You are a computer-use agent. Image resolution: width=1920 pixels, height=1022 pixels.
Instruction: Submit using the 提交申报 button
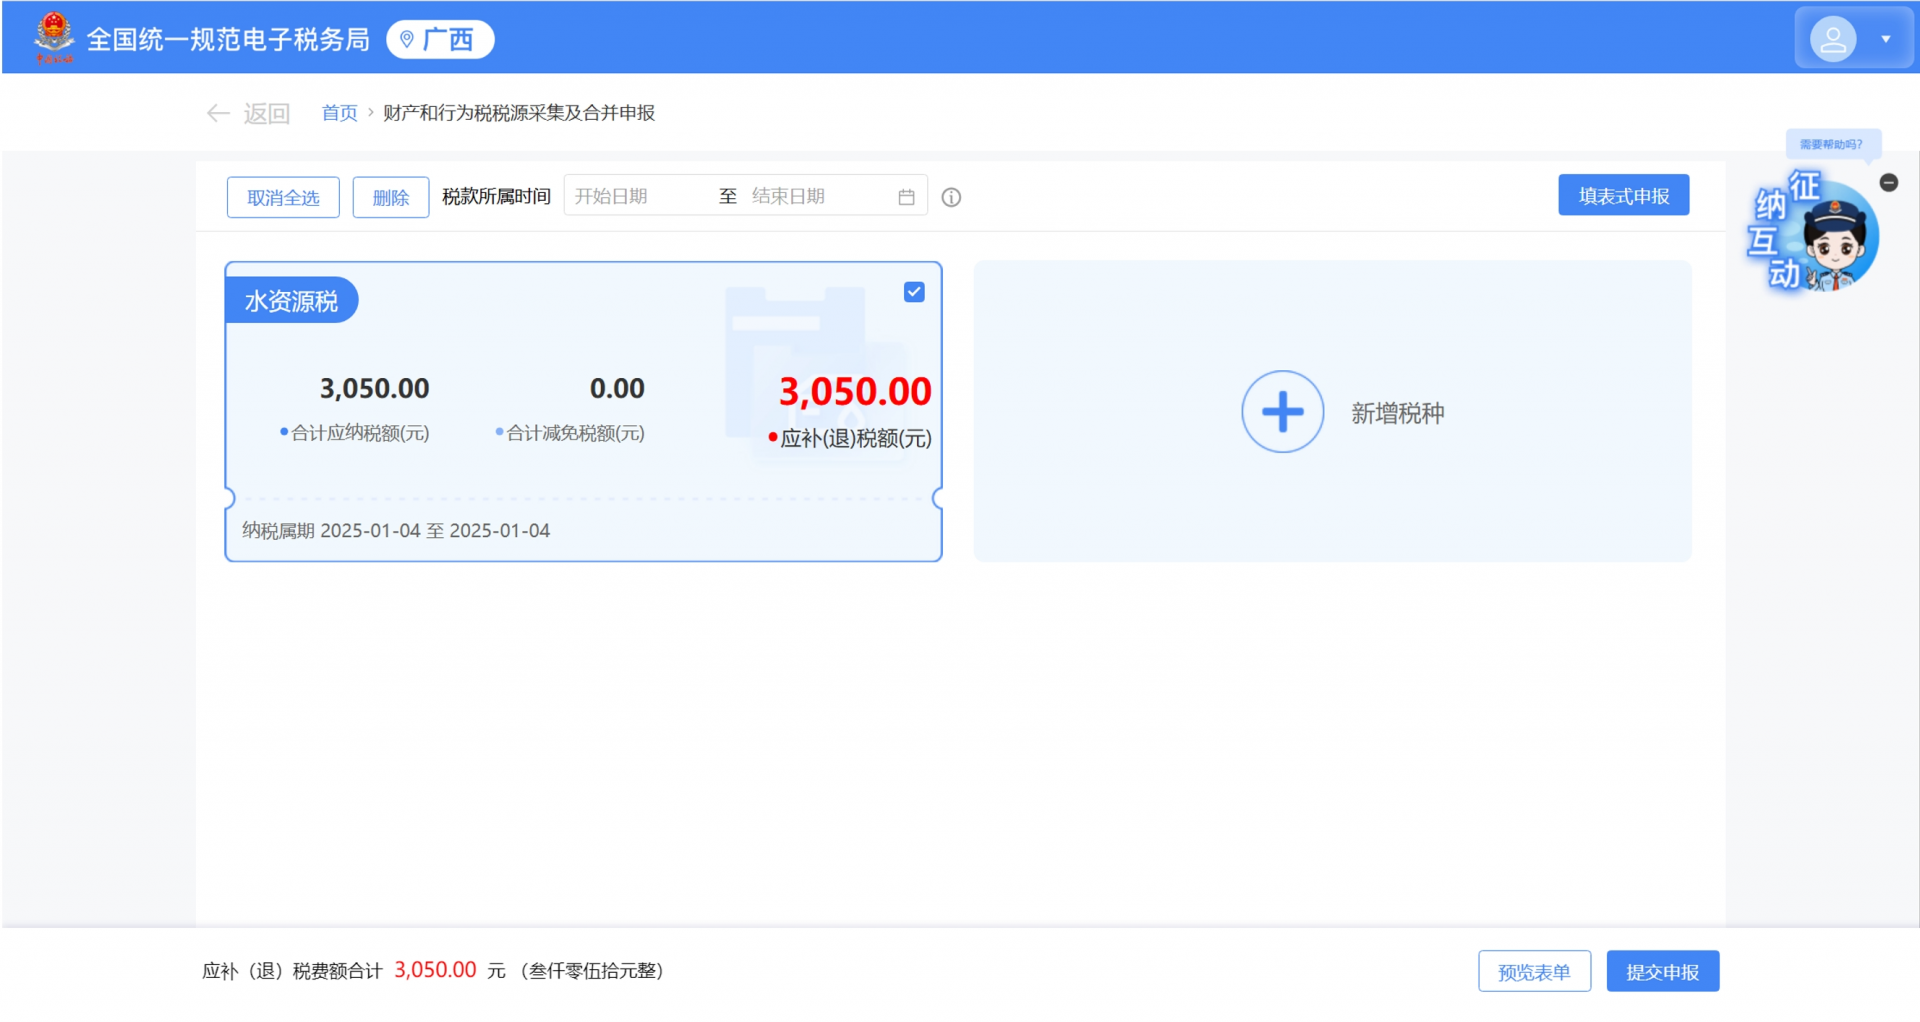(x=1662, y=971)
